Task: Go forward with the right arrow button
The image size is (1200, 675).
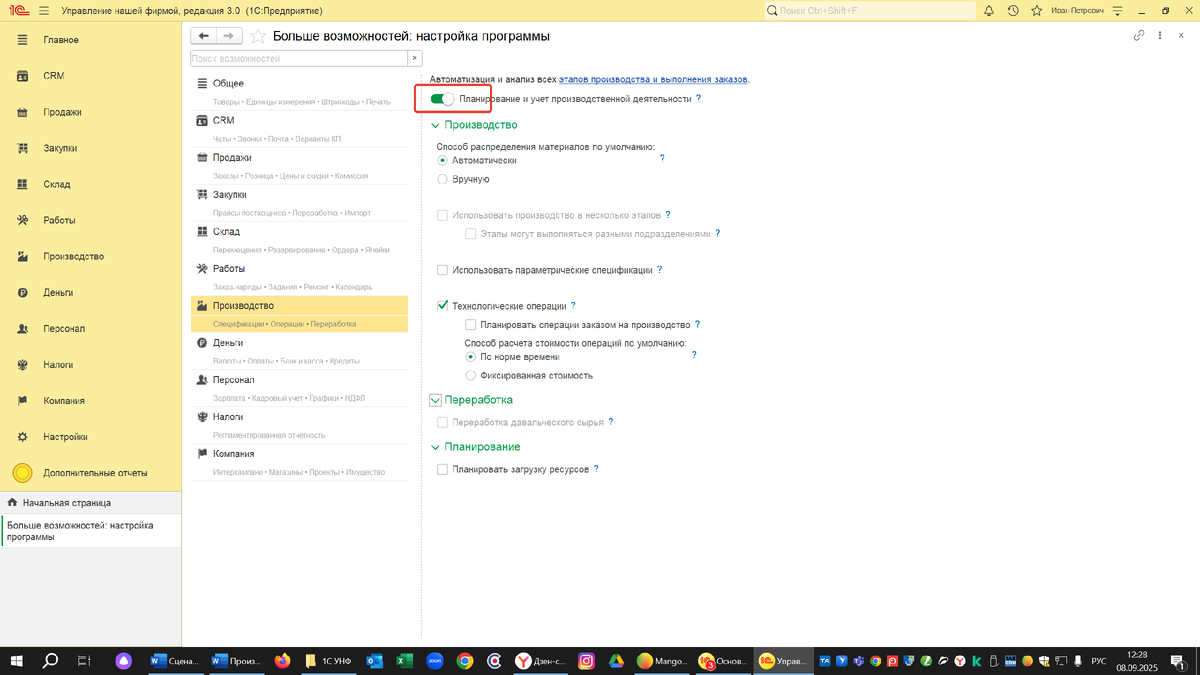Action: tap(229, 35)
